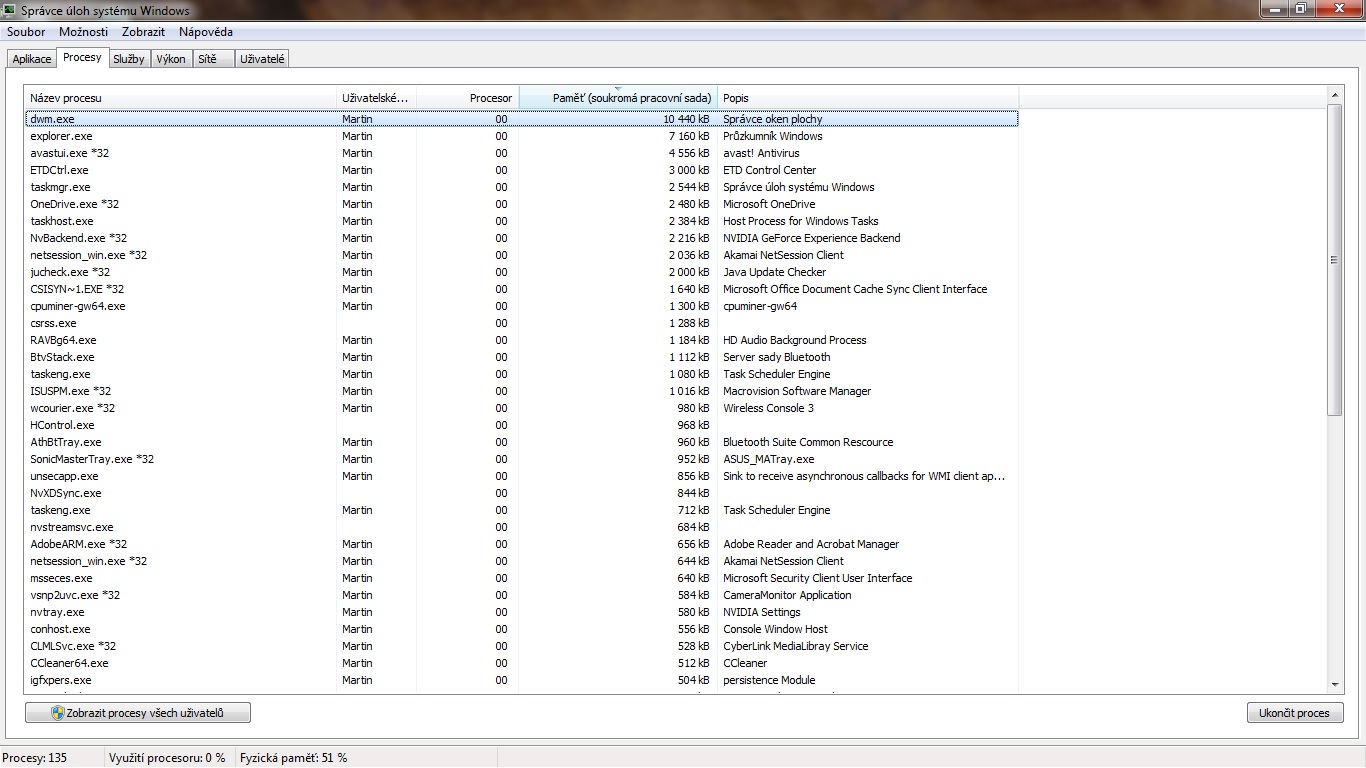The image size is (1366, 768).
Task: Select the AthBtTray.exe process
Action: 521,442
